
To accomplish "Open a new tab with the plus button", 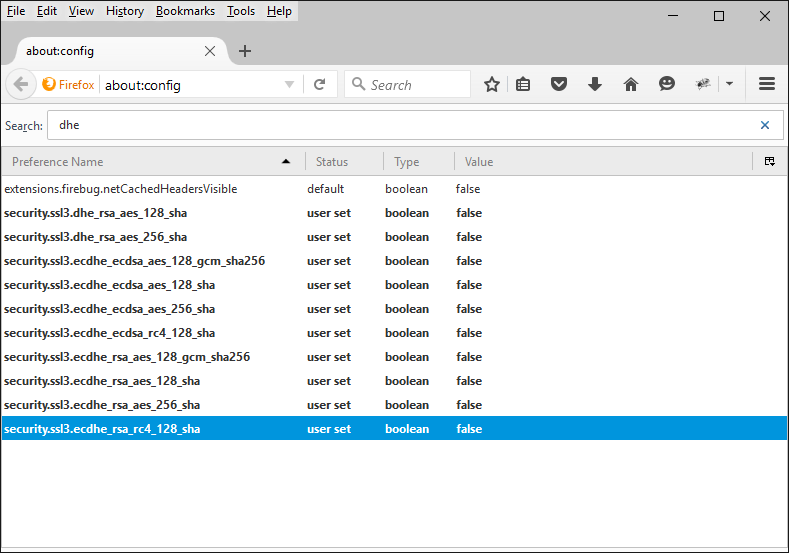I will [245, 51].
